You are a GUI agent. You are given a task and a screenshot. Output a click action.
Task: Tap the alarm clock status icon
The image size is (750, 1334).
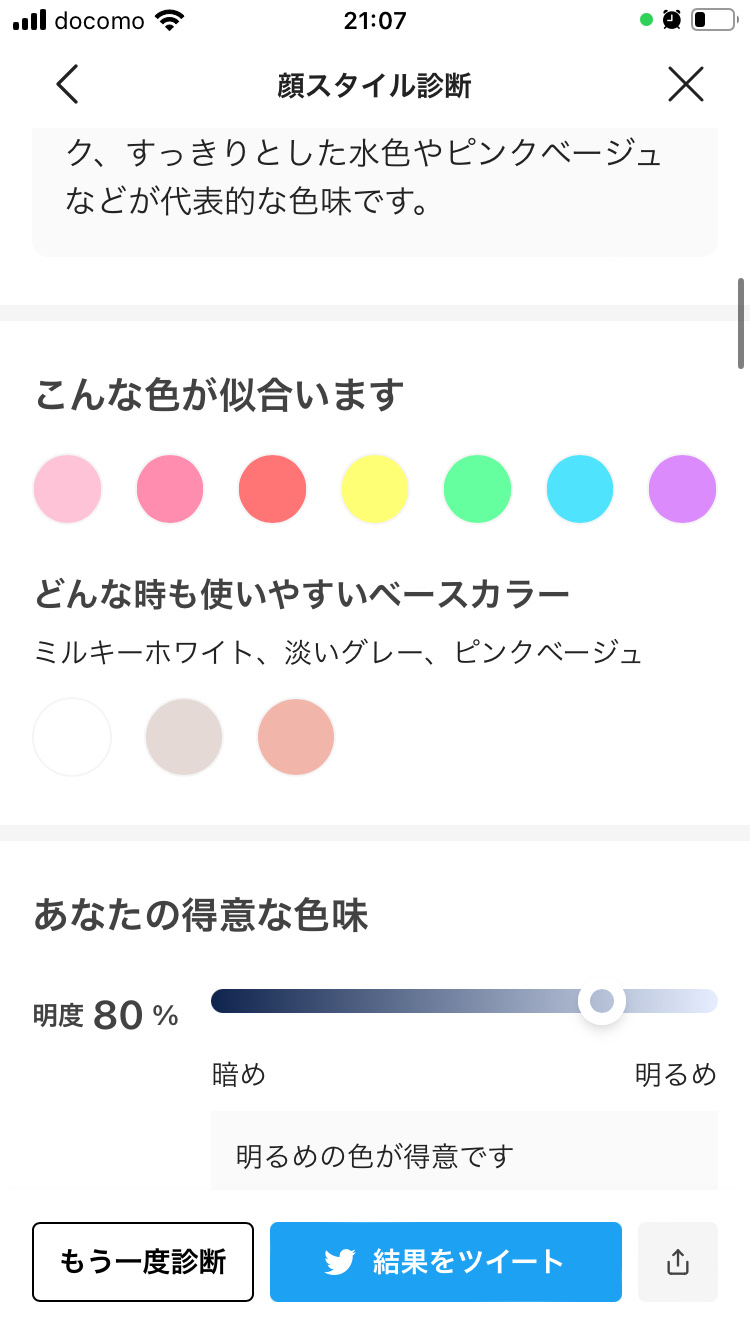pyautogui.click(x=672, y=20)
